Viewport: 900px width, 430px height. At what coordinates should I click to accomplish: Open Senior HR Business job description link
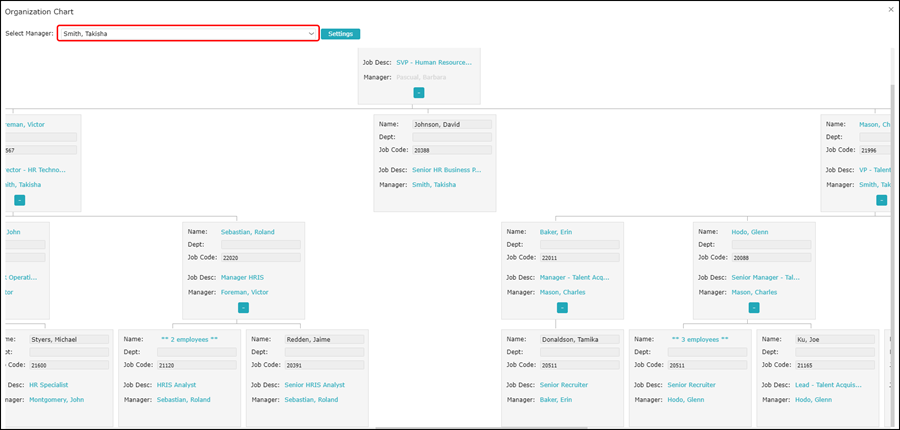pyautogui.click(x=447, y=169)
